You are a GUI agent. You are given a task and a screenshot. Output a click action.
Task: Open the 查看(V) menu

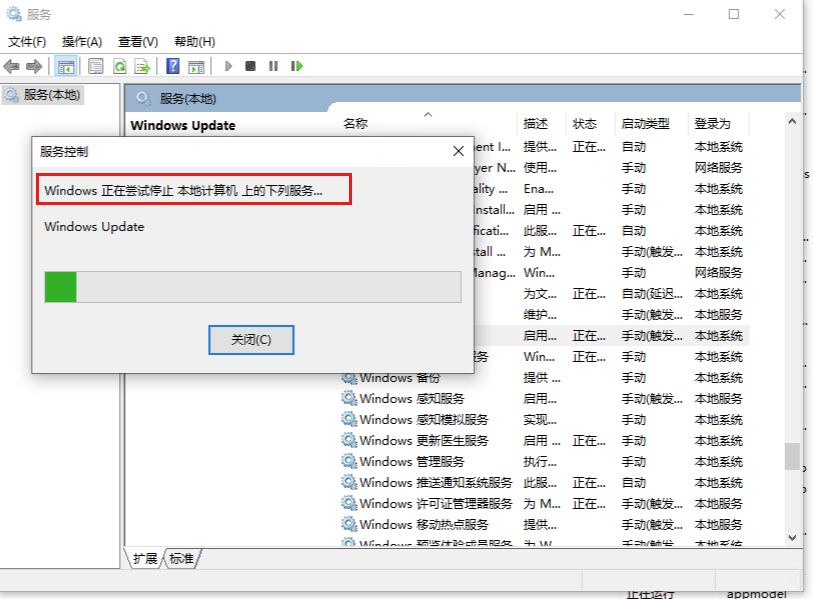click(138, 42)
